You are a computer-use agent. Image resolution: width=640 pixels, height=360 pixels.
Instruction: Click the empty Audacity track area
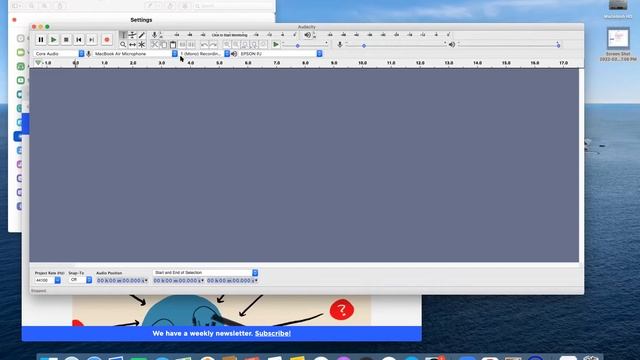point(304,165)
